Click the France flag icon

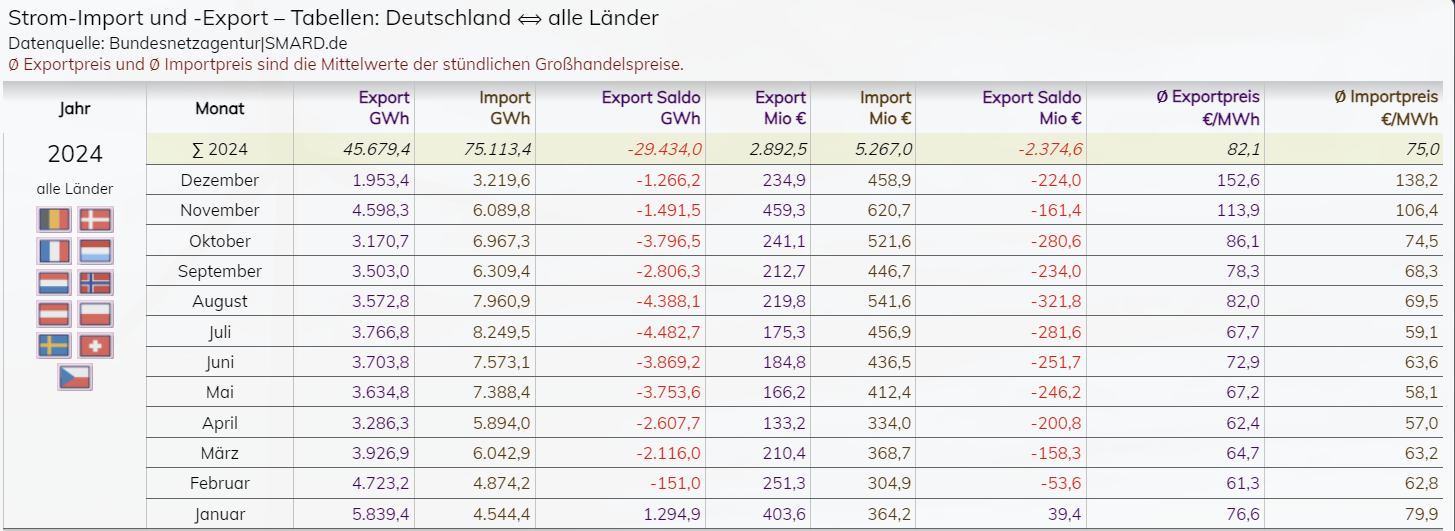point(54,251)
